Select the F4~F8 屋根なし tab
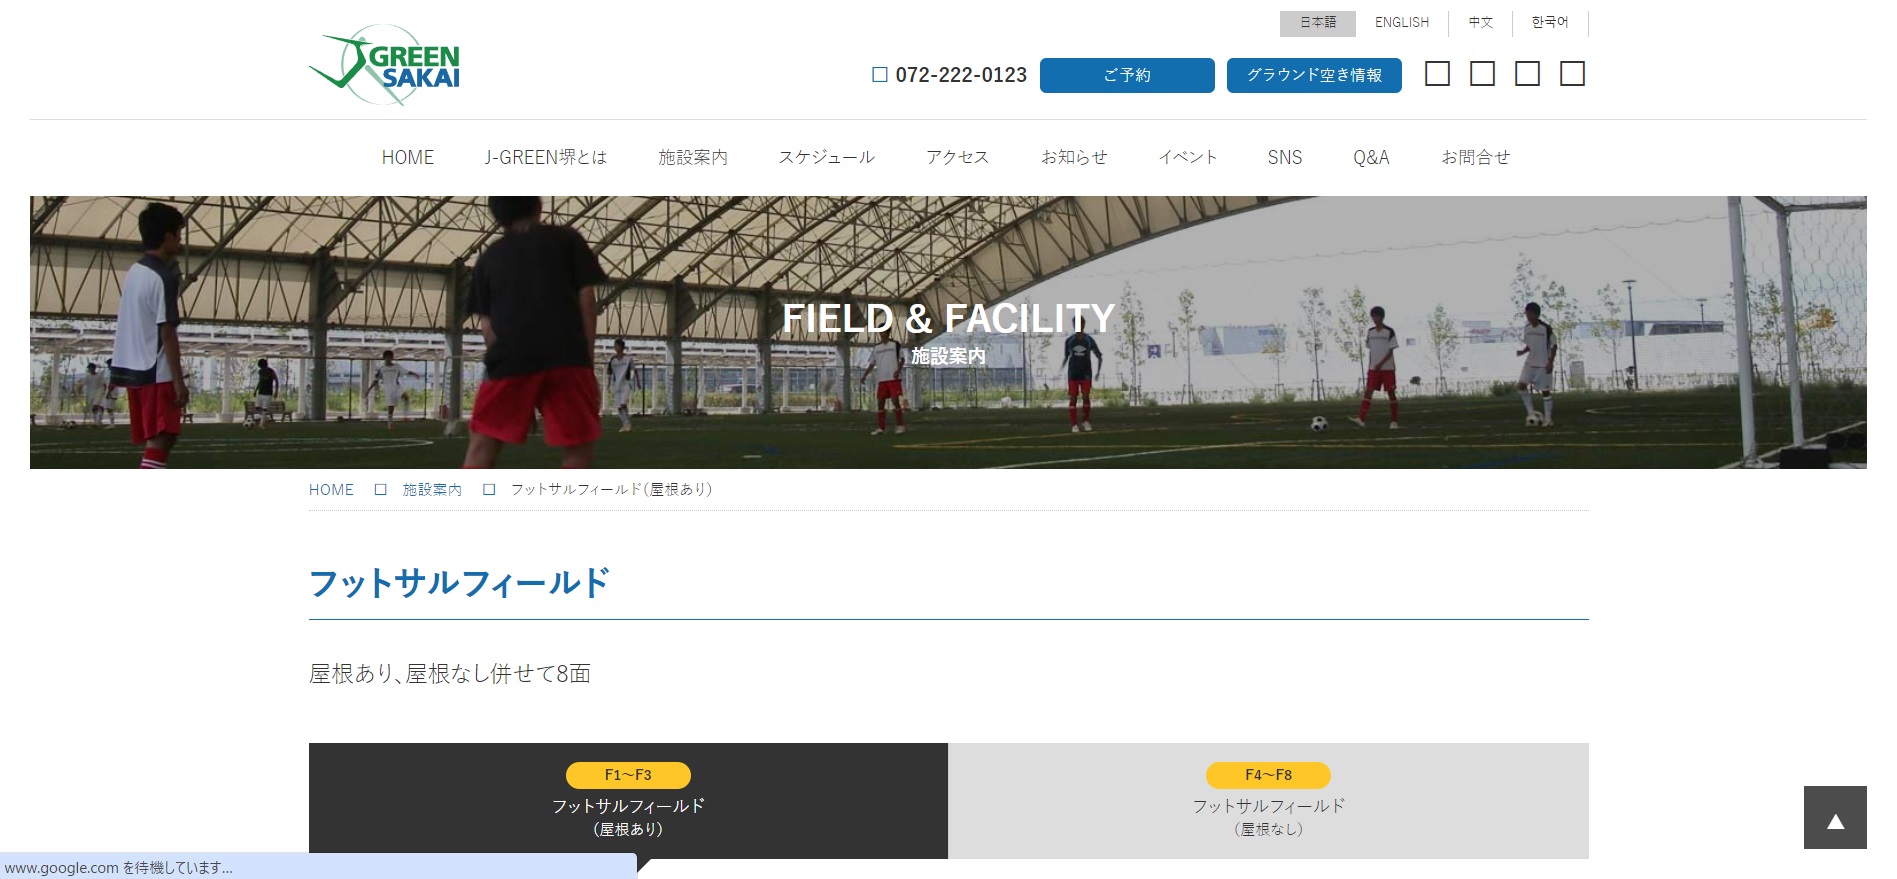Screen dimensions: 1897x879 (1268, 801)
